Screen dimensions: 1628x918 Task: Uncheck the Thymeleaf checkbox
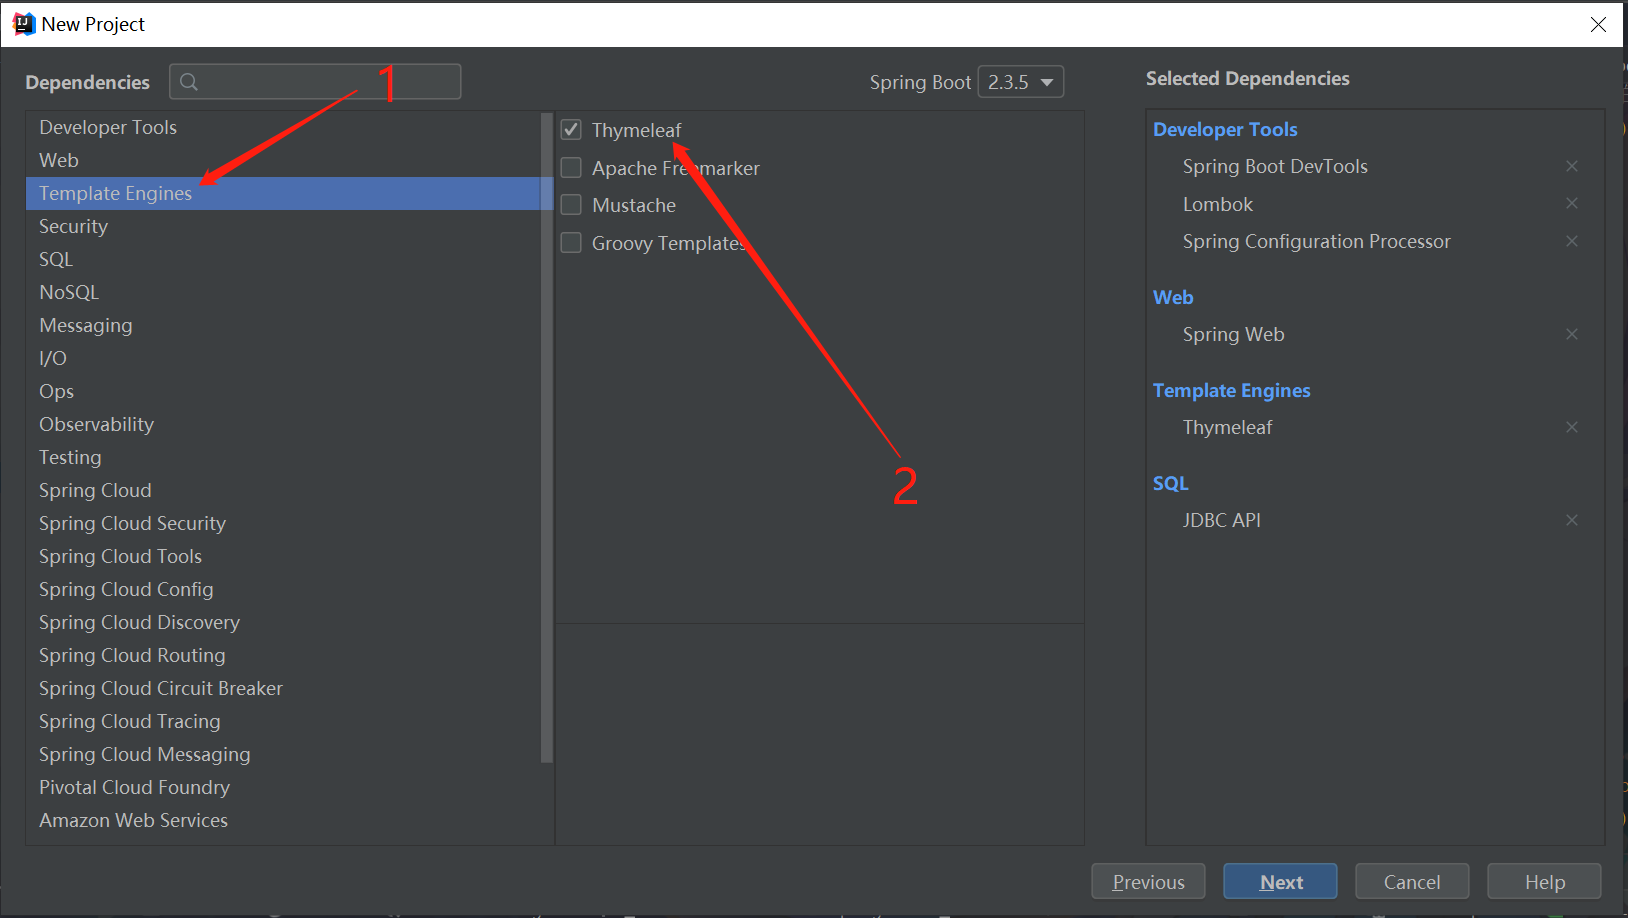point(571,129)
